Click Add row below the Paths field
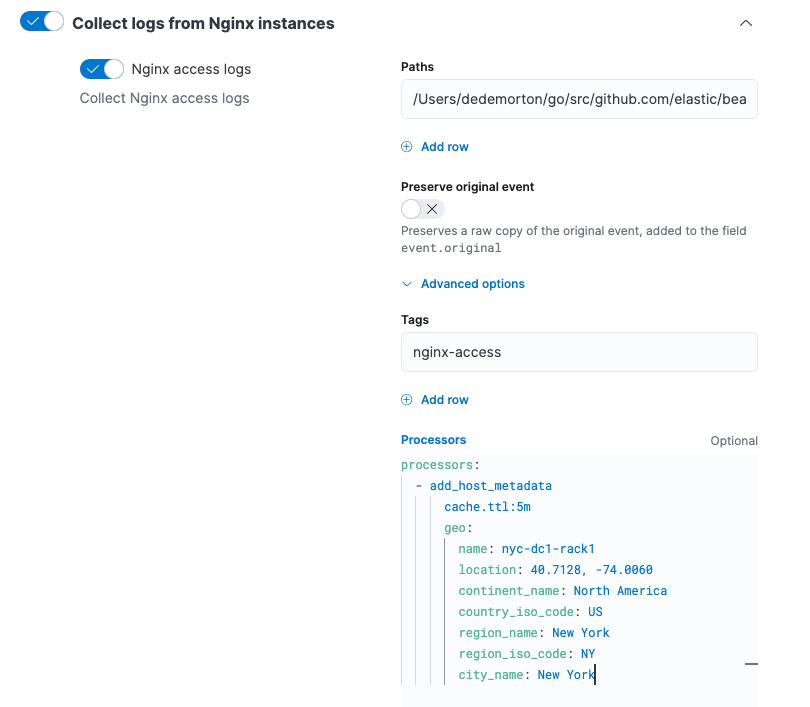Screen dimensions: 810x707 click(x=444, y=147)
